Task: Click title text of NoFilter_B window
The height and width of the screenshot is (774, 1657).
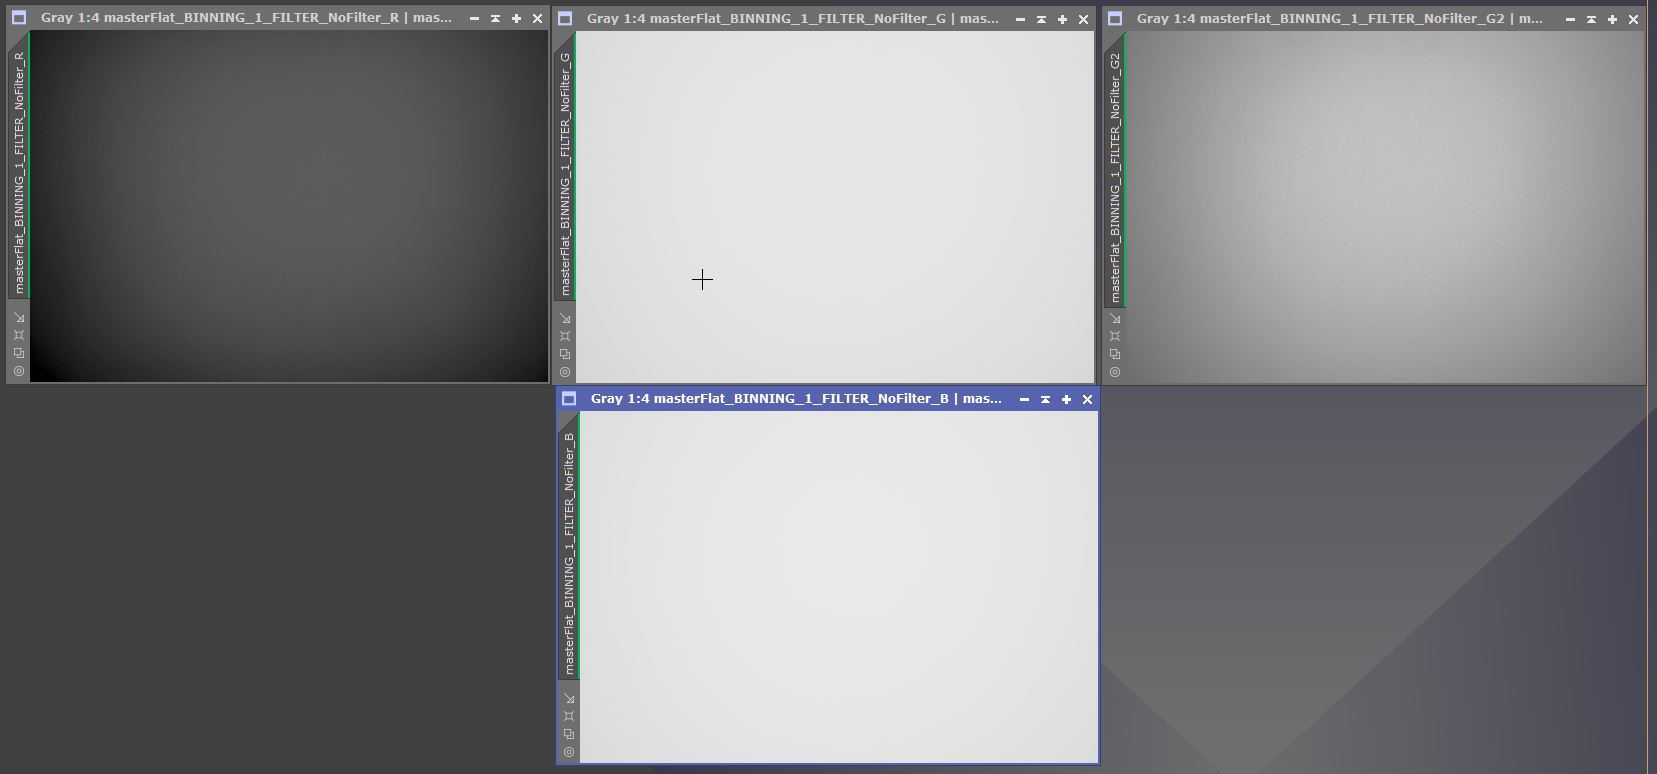Action: [796, 399]
